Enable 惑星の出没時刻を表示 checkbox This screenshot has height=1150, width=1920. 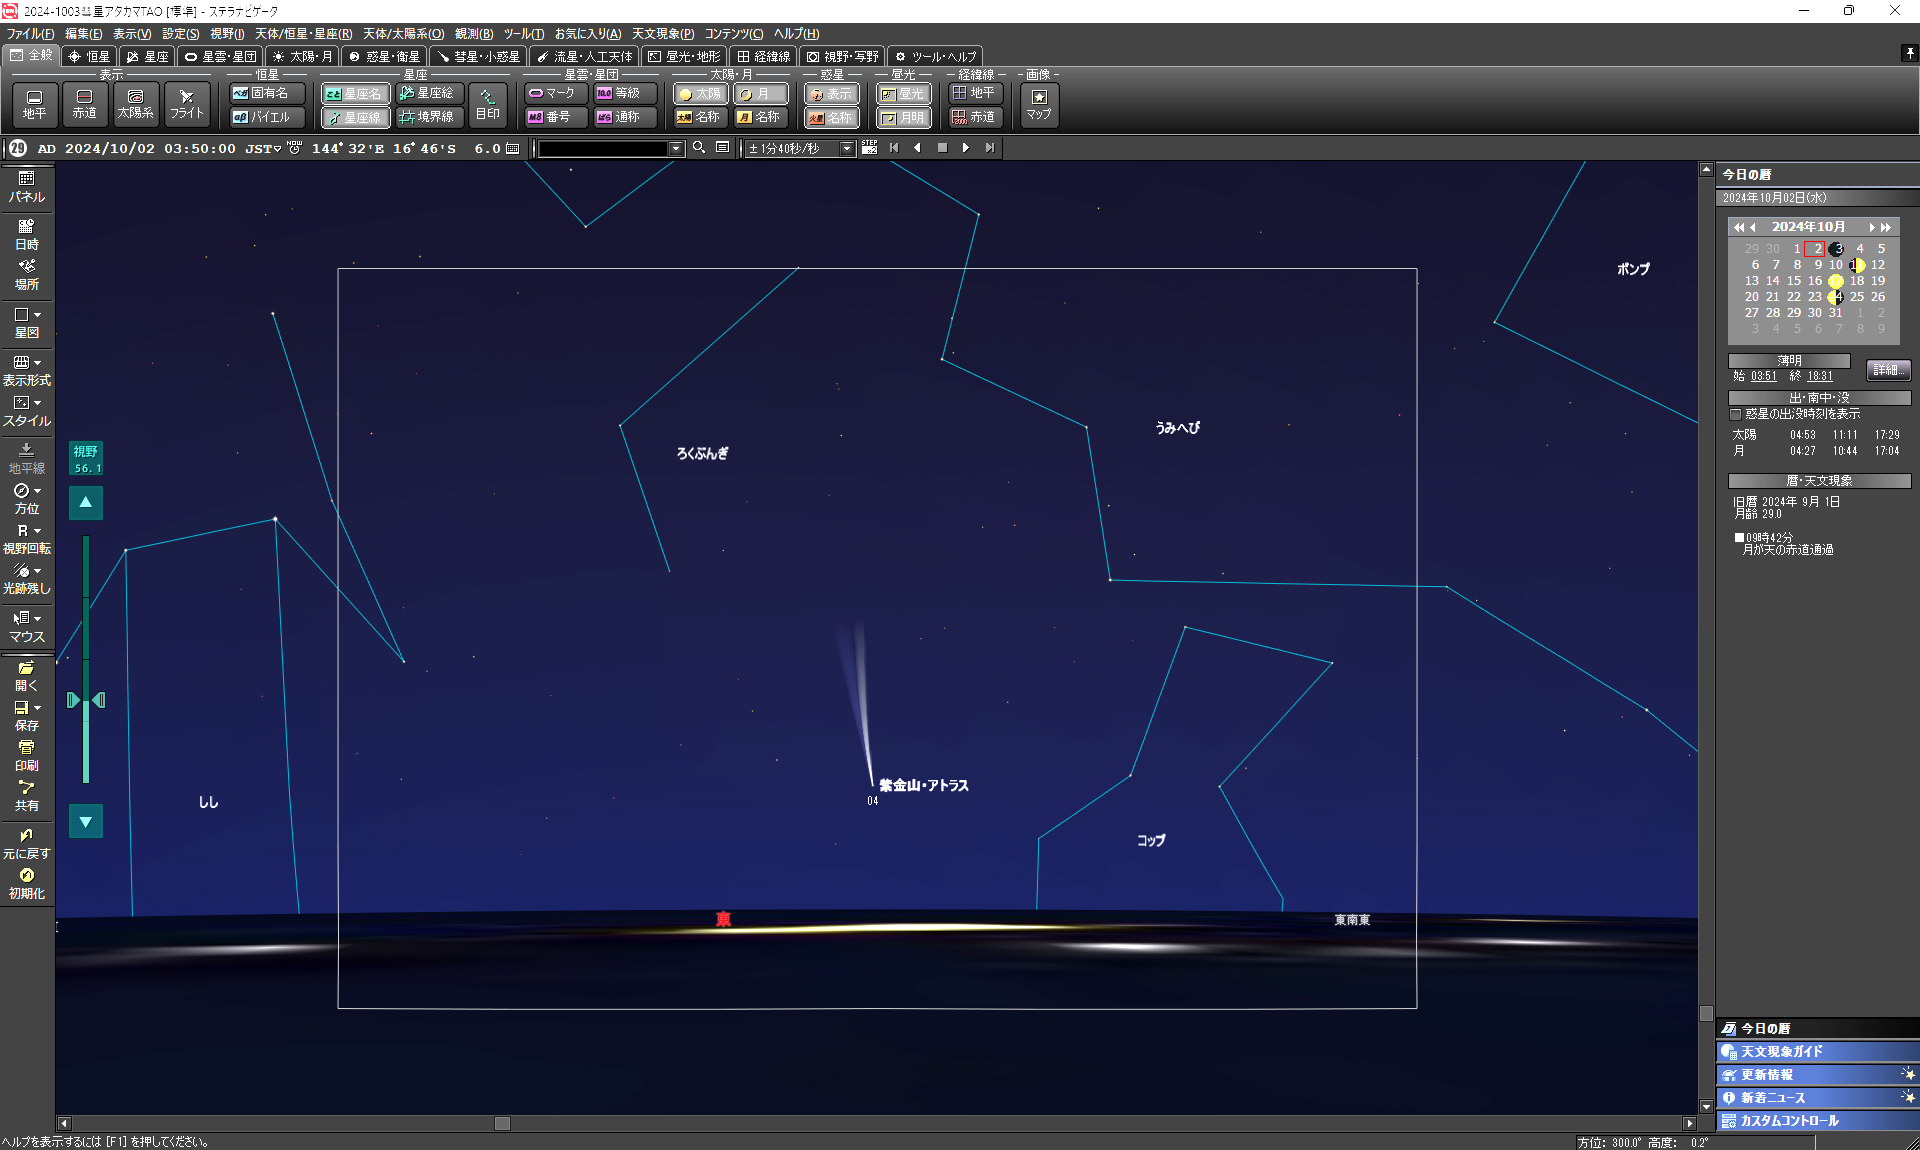tap(1737, 414)
